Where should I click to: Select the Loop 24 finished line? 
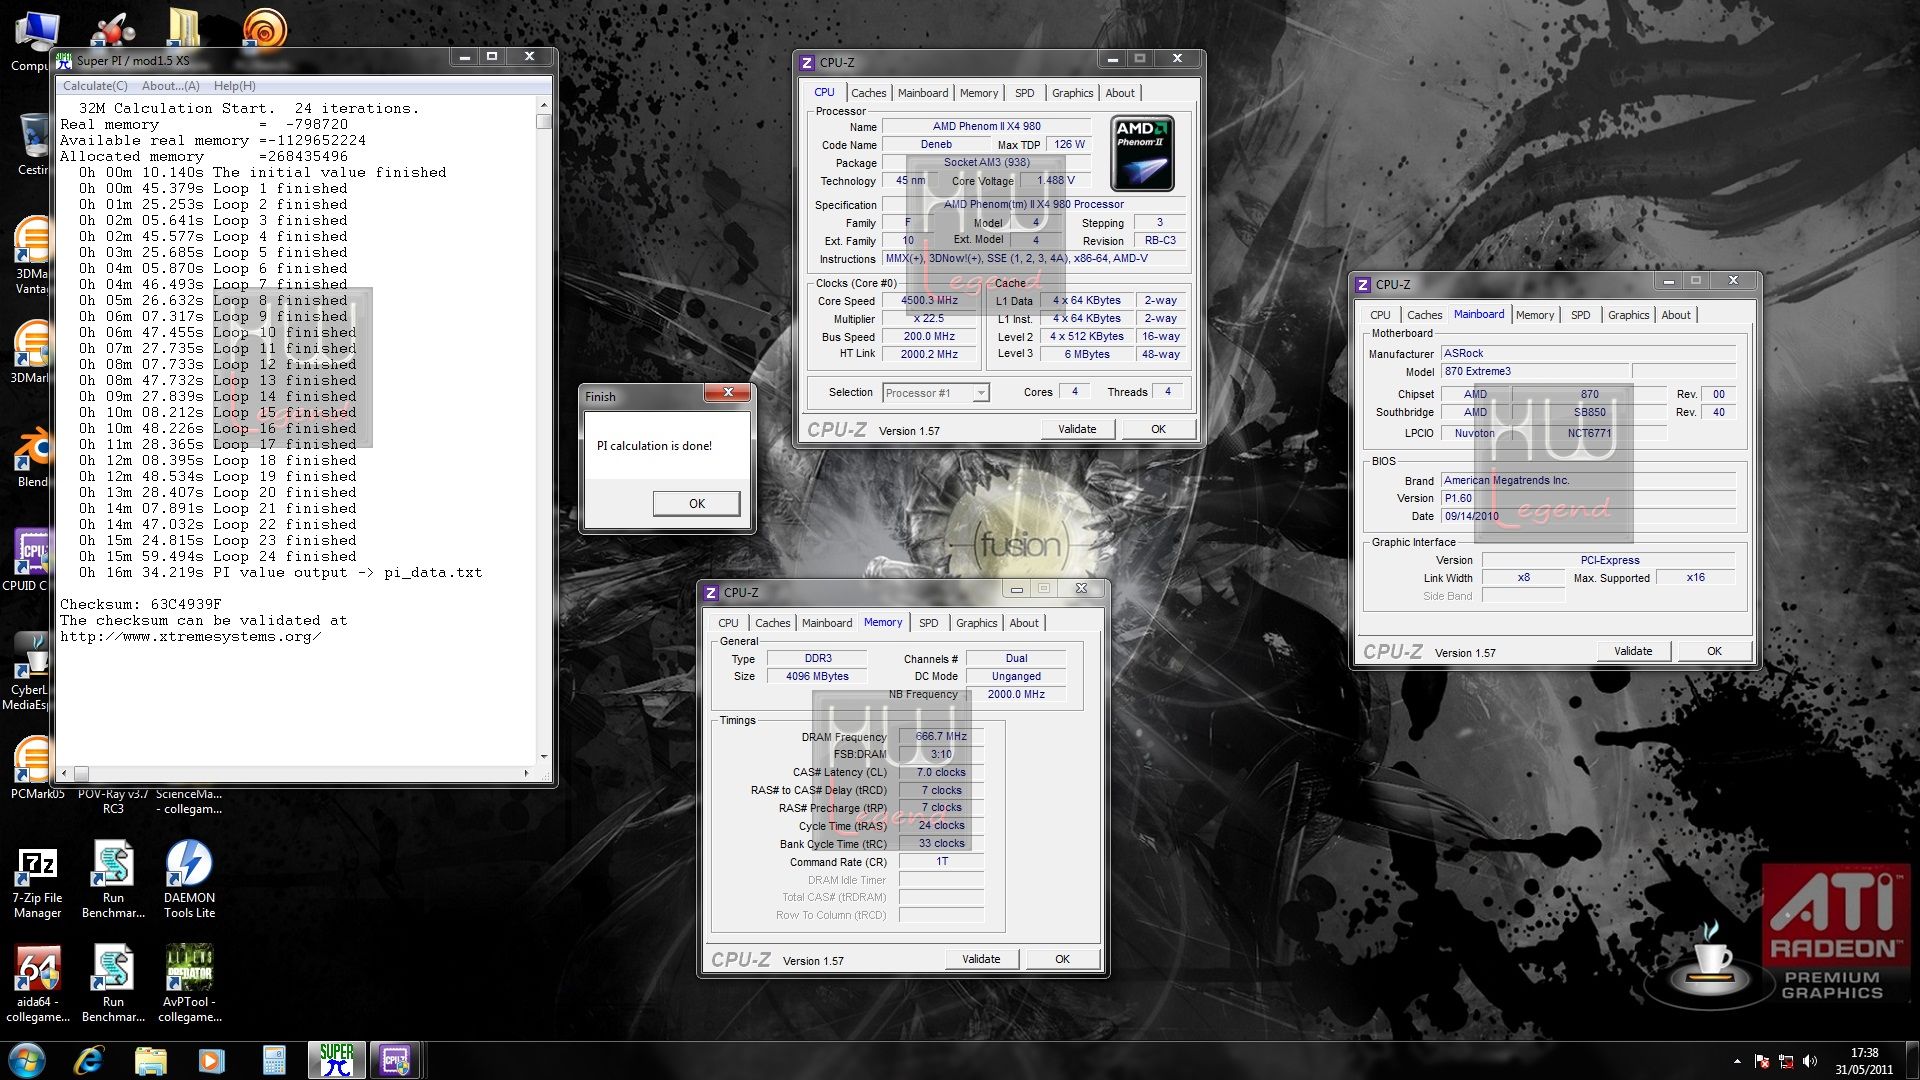(x=217, y=557)
